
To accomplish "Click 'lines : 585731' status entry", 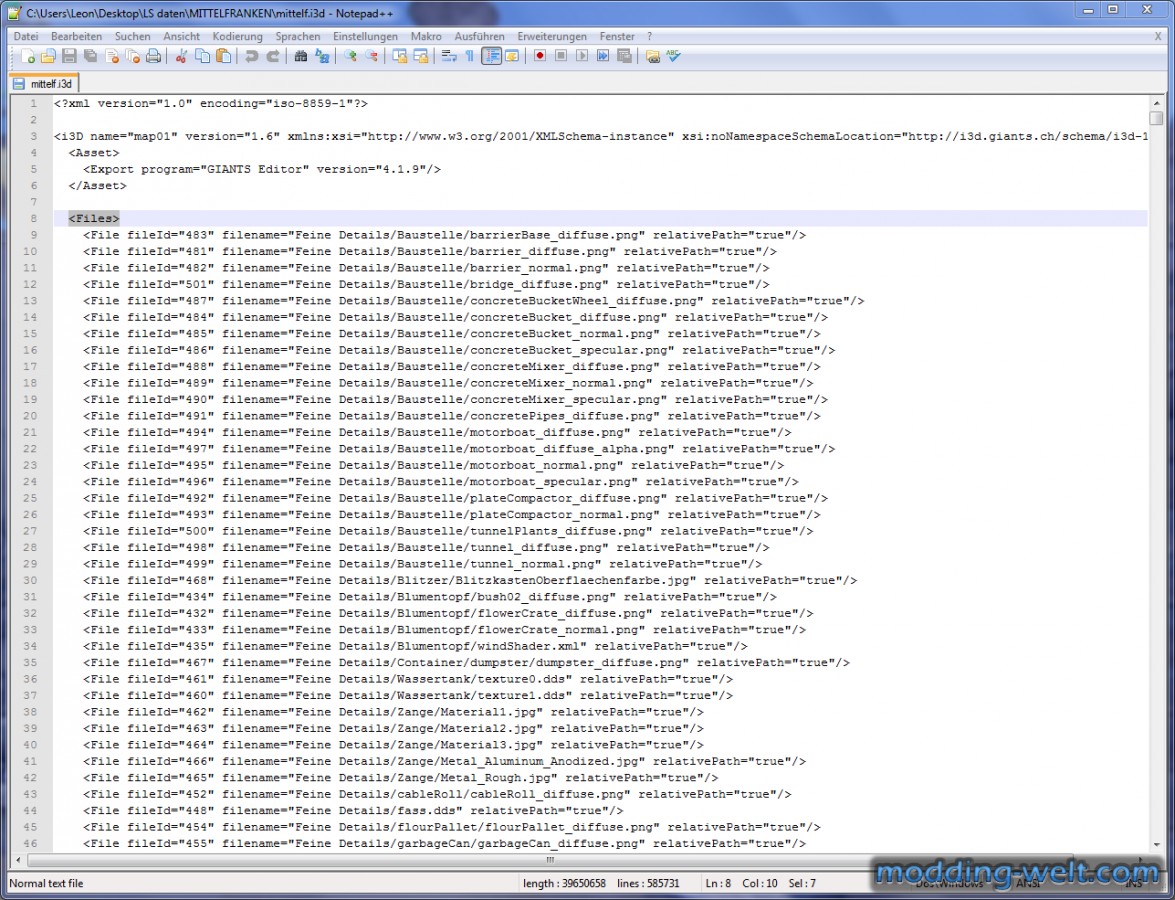I will 648,884.
